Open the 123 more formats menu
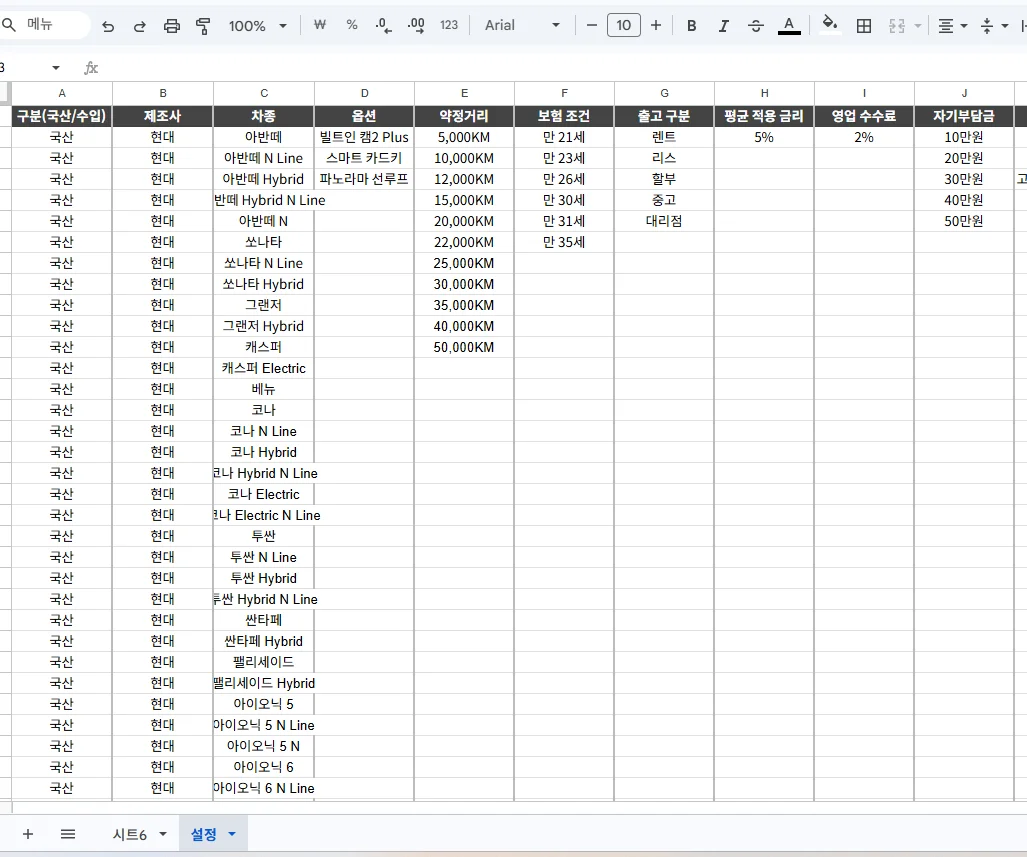 pos(449,25)
